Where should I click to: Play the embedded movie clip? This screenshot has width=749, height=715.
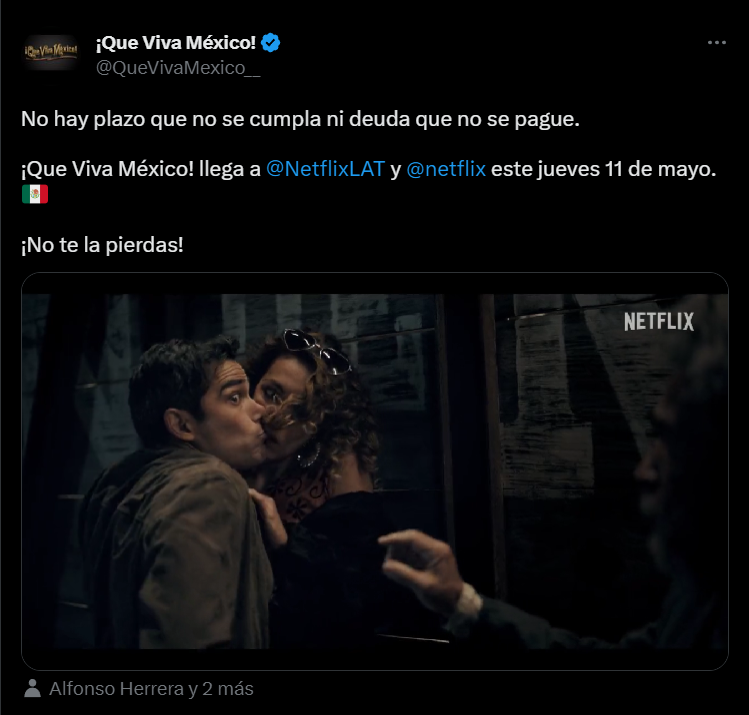coord(375,471)
